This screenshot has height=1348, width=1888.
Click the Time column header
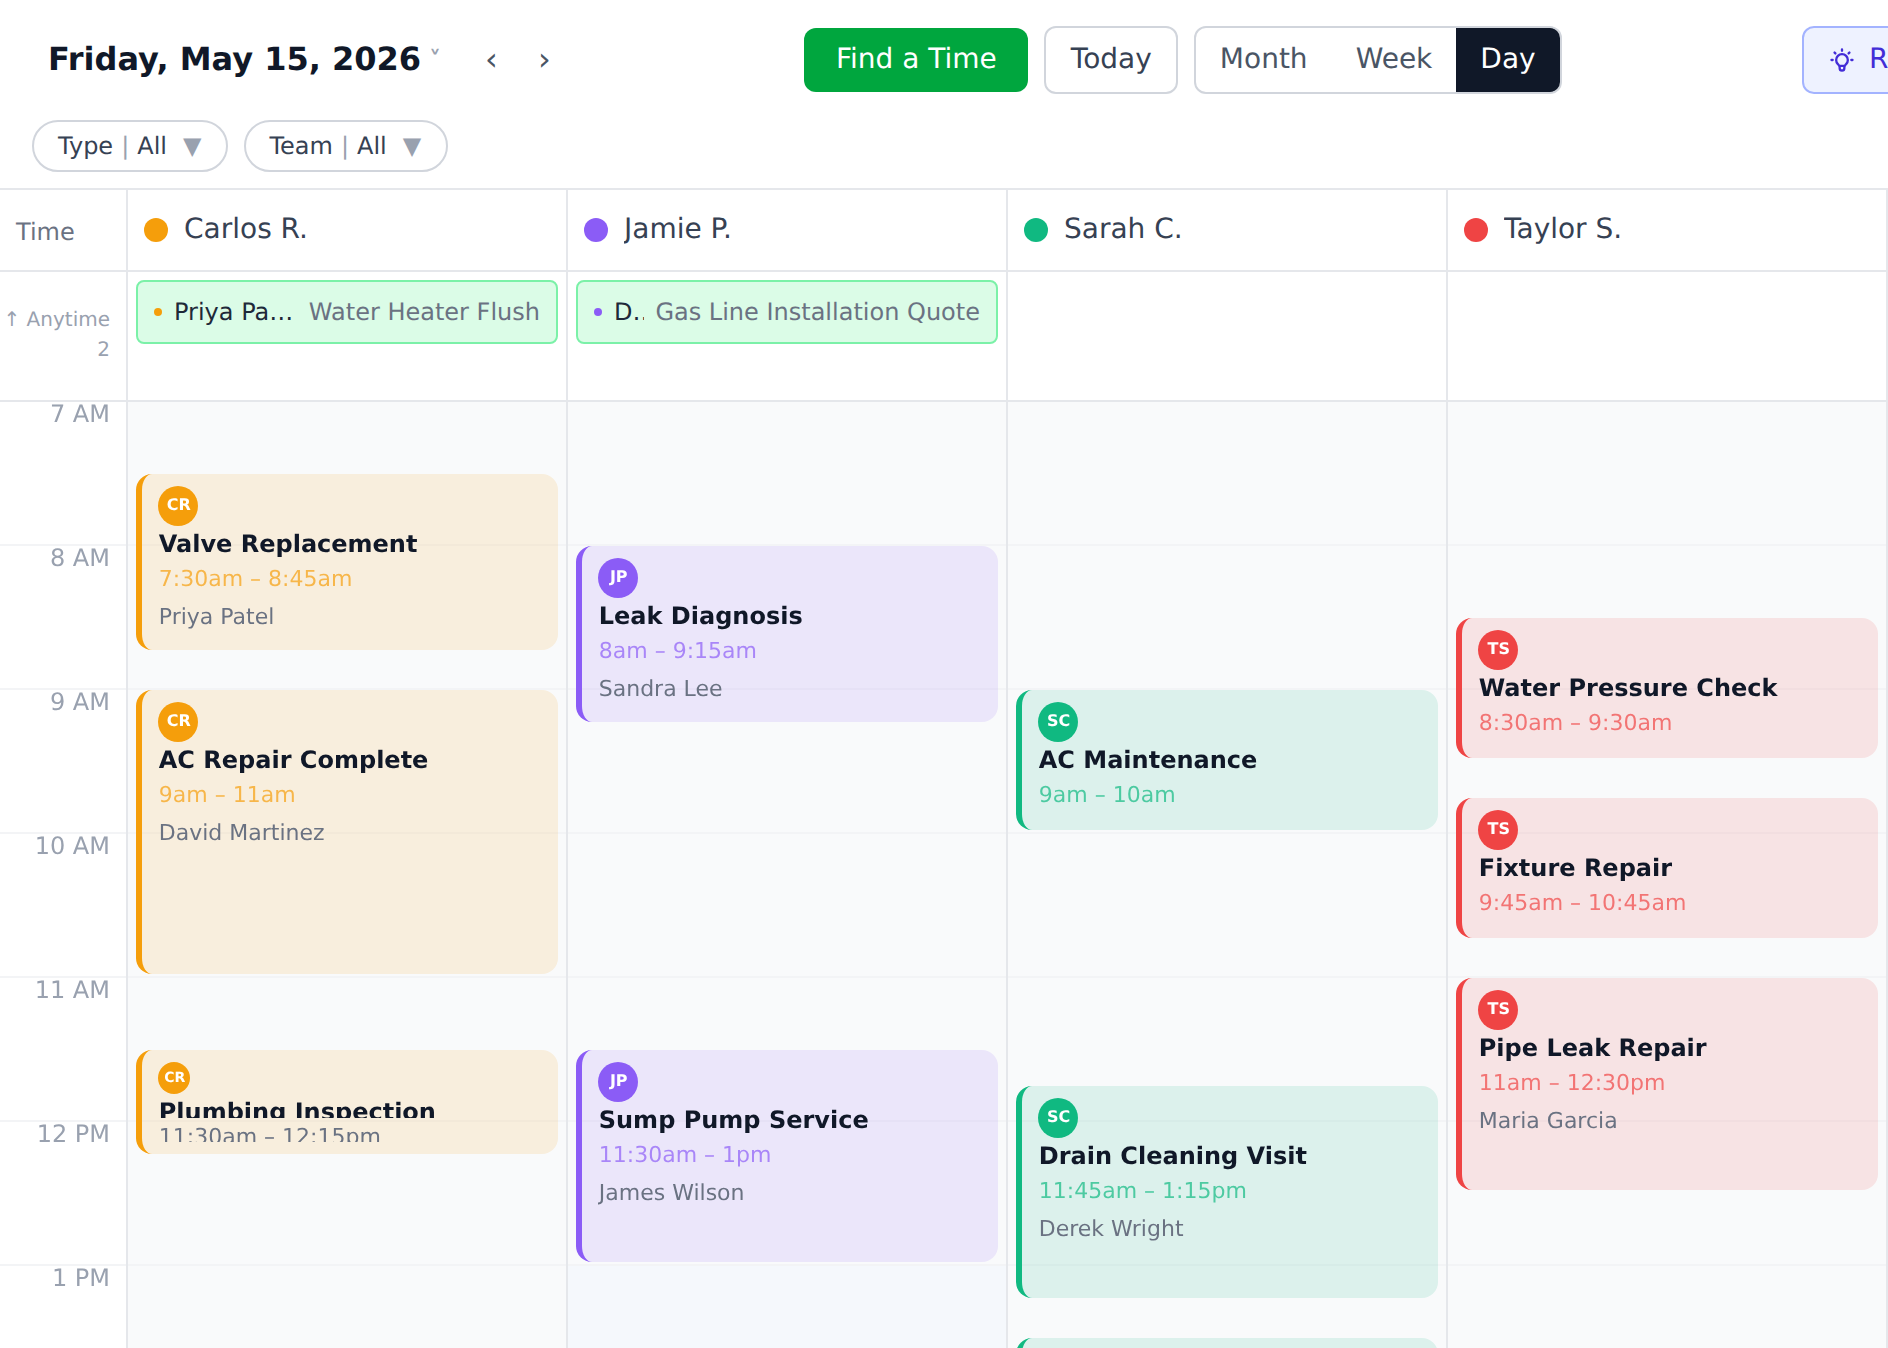click(x=45, y=232)
